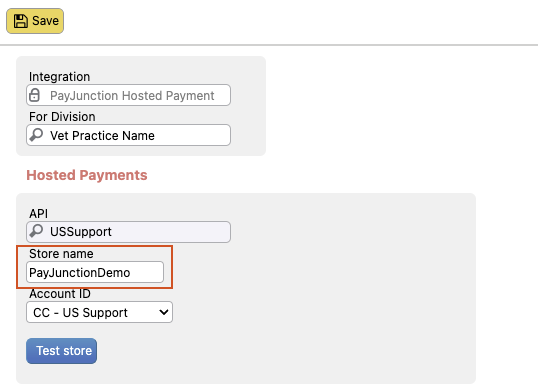
Task: Click the API label text
Action: coord(38,214)
